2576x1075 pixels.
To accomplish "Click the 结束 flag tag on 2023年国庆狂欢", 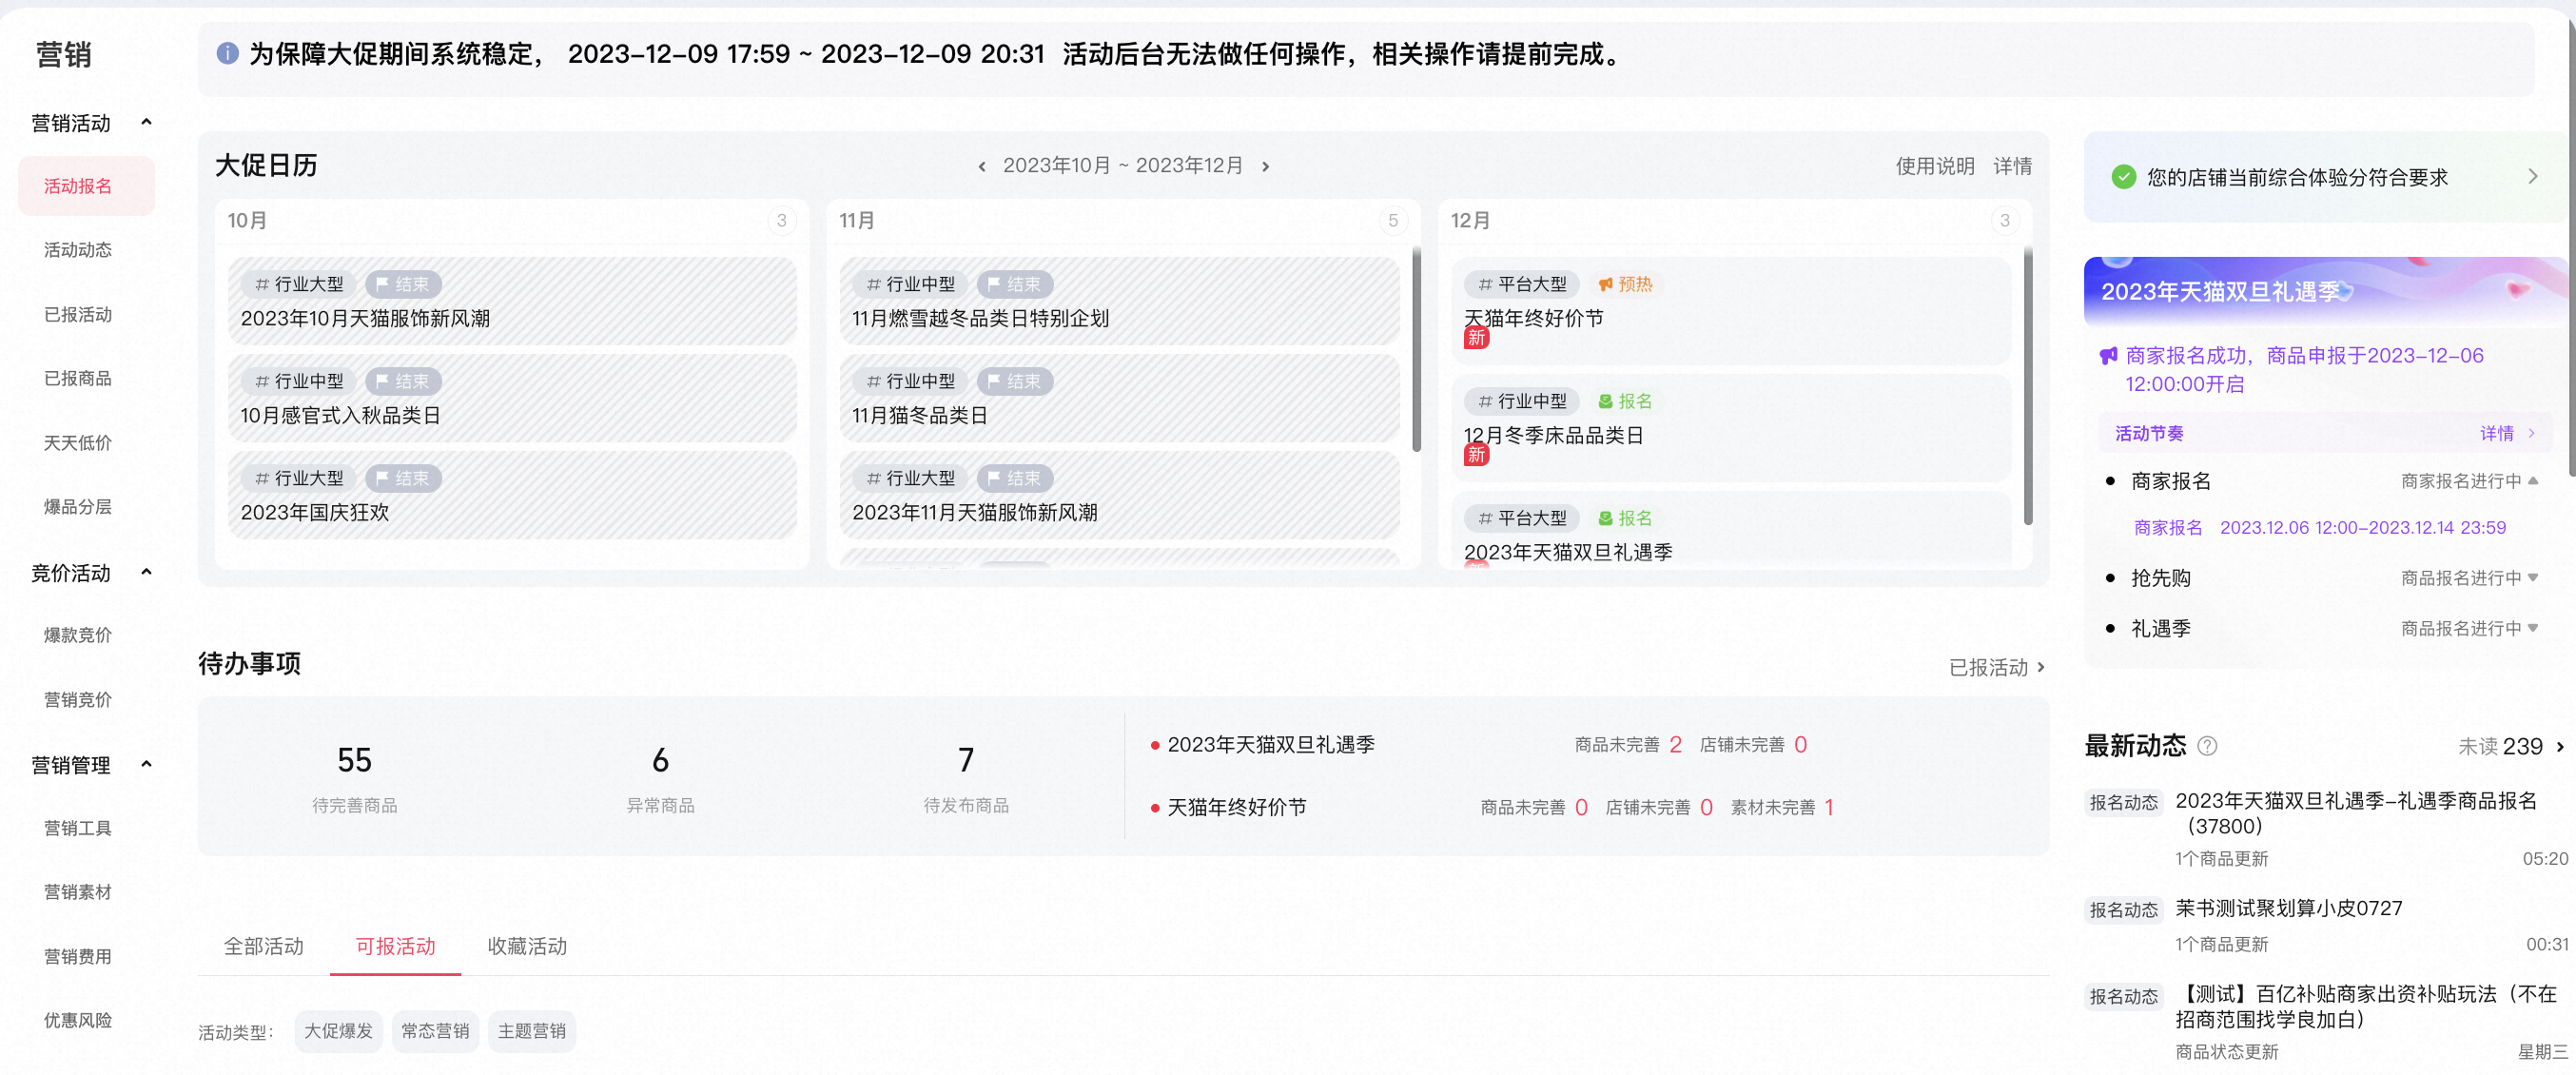I will [403, 479].
